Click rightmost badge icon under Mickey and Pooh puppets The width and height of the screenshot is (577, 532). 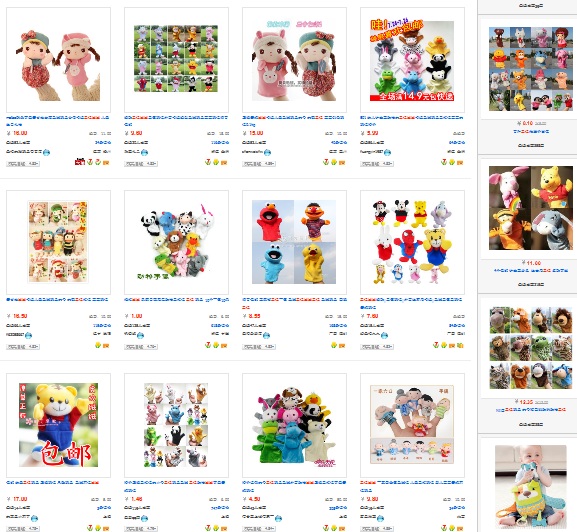pos(460,345)
